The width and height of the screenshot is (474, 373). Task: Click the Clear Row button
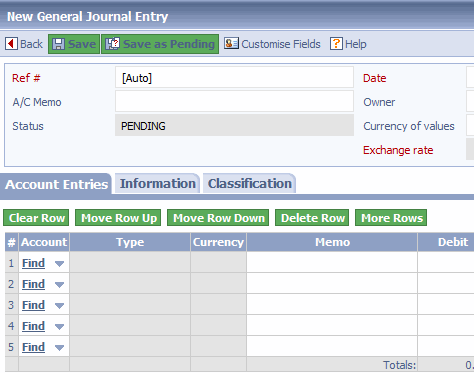(x=36, y=218)
